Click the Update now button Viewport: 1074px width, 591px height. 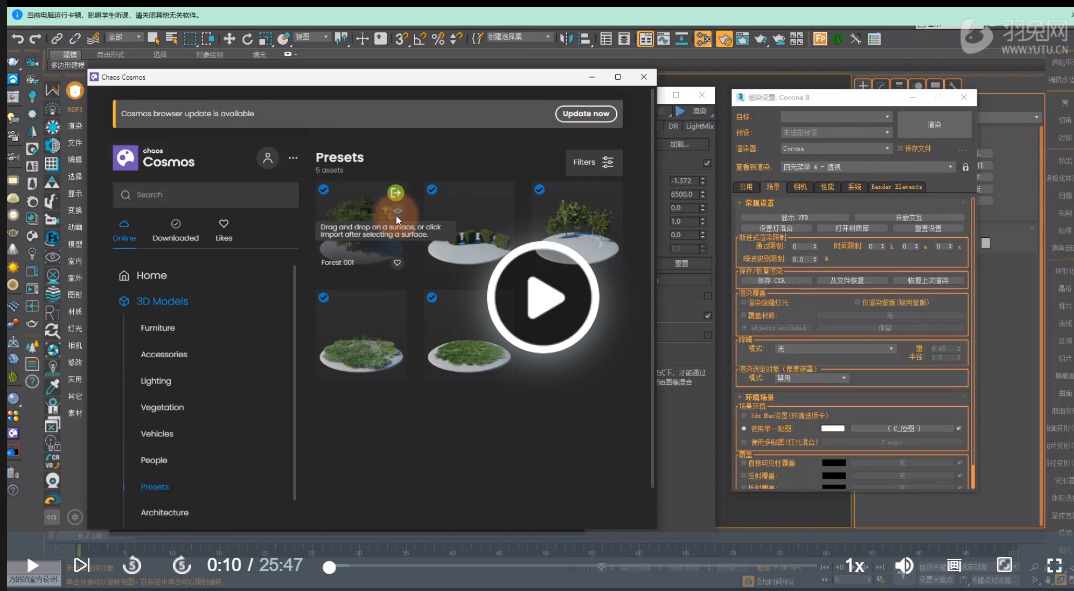[x=586, y=114]
